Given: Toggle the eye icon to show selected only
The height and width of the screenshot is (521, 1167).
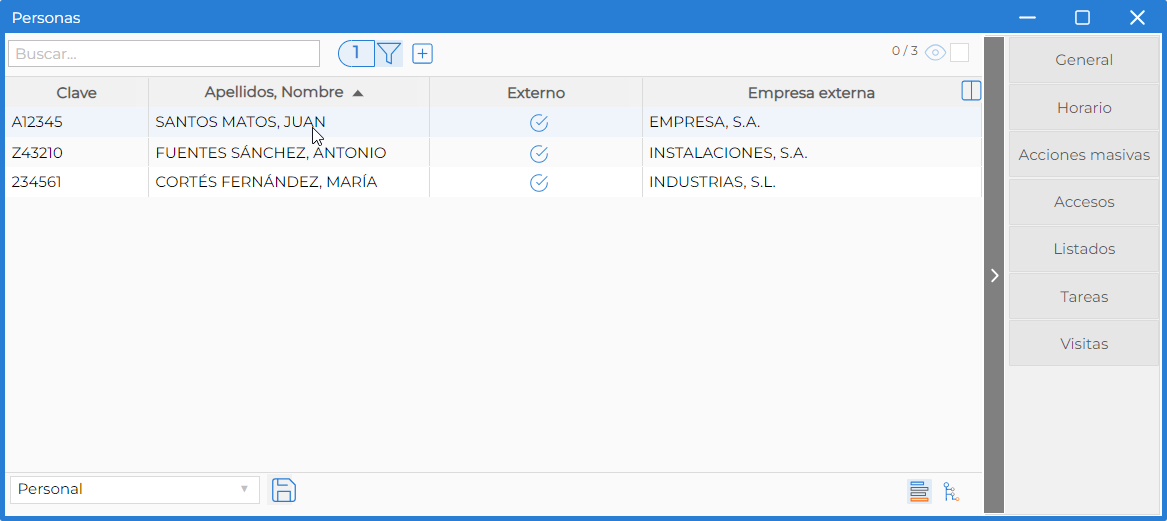Looking at the screenshot, I should pos(936,52).
